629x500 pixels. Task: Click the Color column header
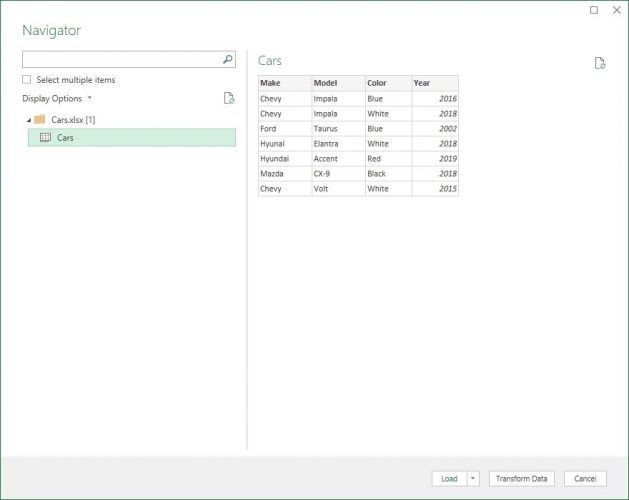click(x=388, y=83)
